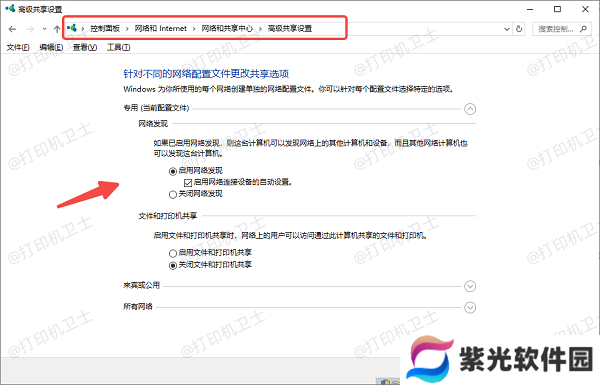Image resolution: width=600 pixels, height=385 pixels.
Task: Expand the 所有网络 section
Action: pyautogui.click(x=470, y=307)
